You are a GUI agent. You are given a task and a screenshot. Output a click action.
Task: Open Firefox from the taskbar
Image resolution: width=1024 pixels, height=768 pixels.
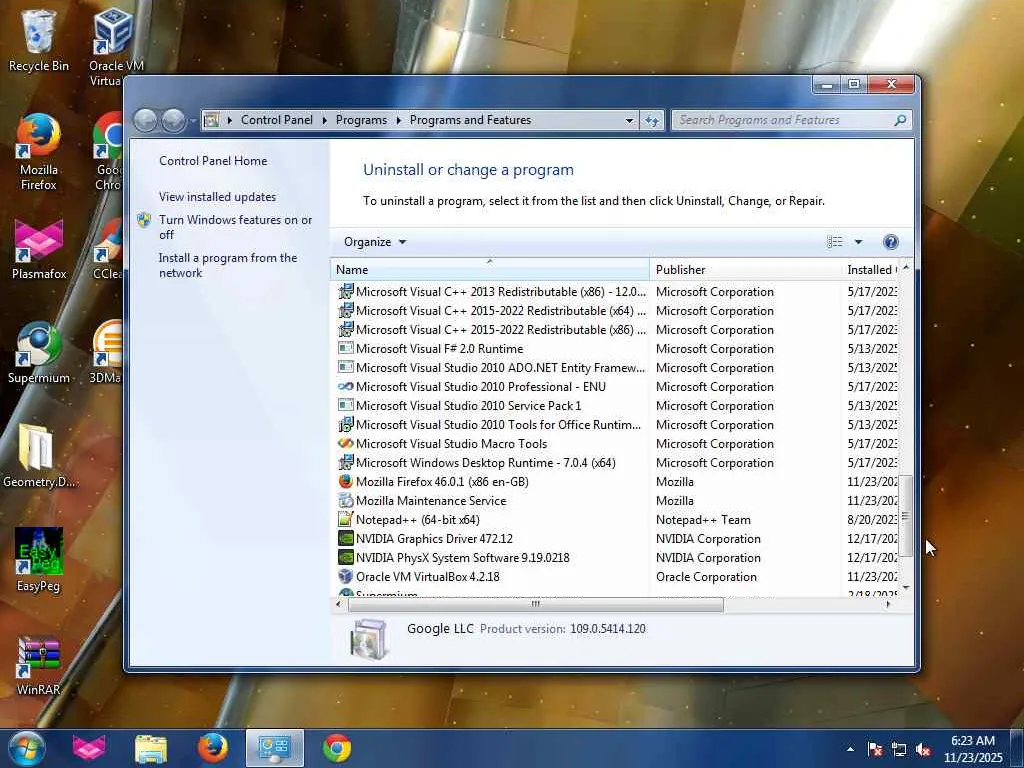(x=213, y=748)
